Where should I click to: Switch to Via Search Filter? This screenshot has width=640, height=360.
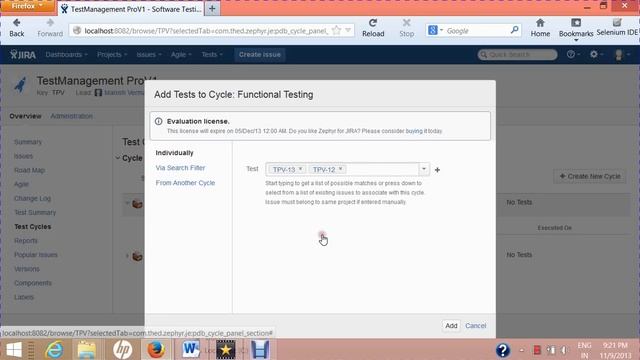(180, 168)
